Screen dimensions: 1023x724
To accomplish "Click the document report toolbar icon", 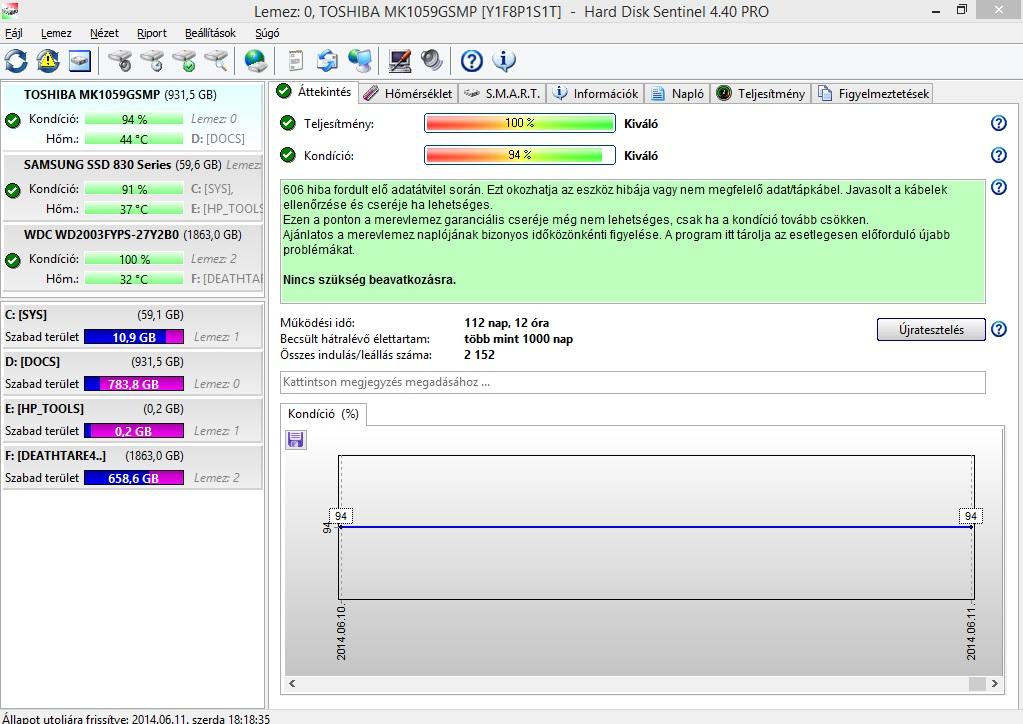I will [x=296, y=61].
